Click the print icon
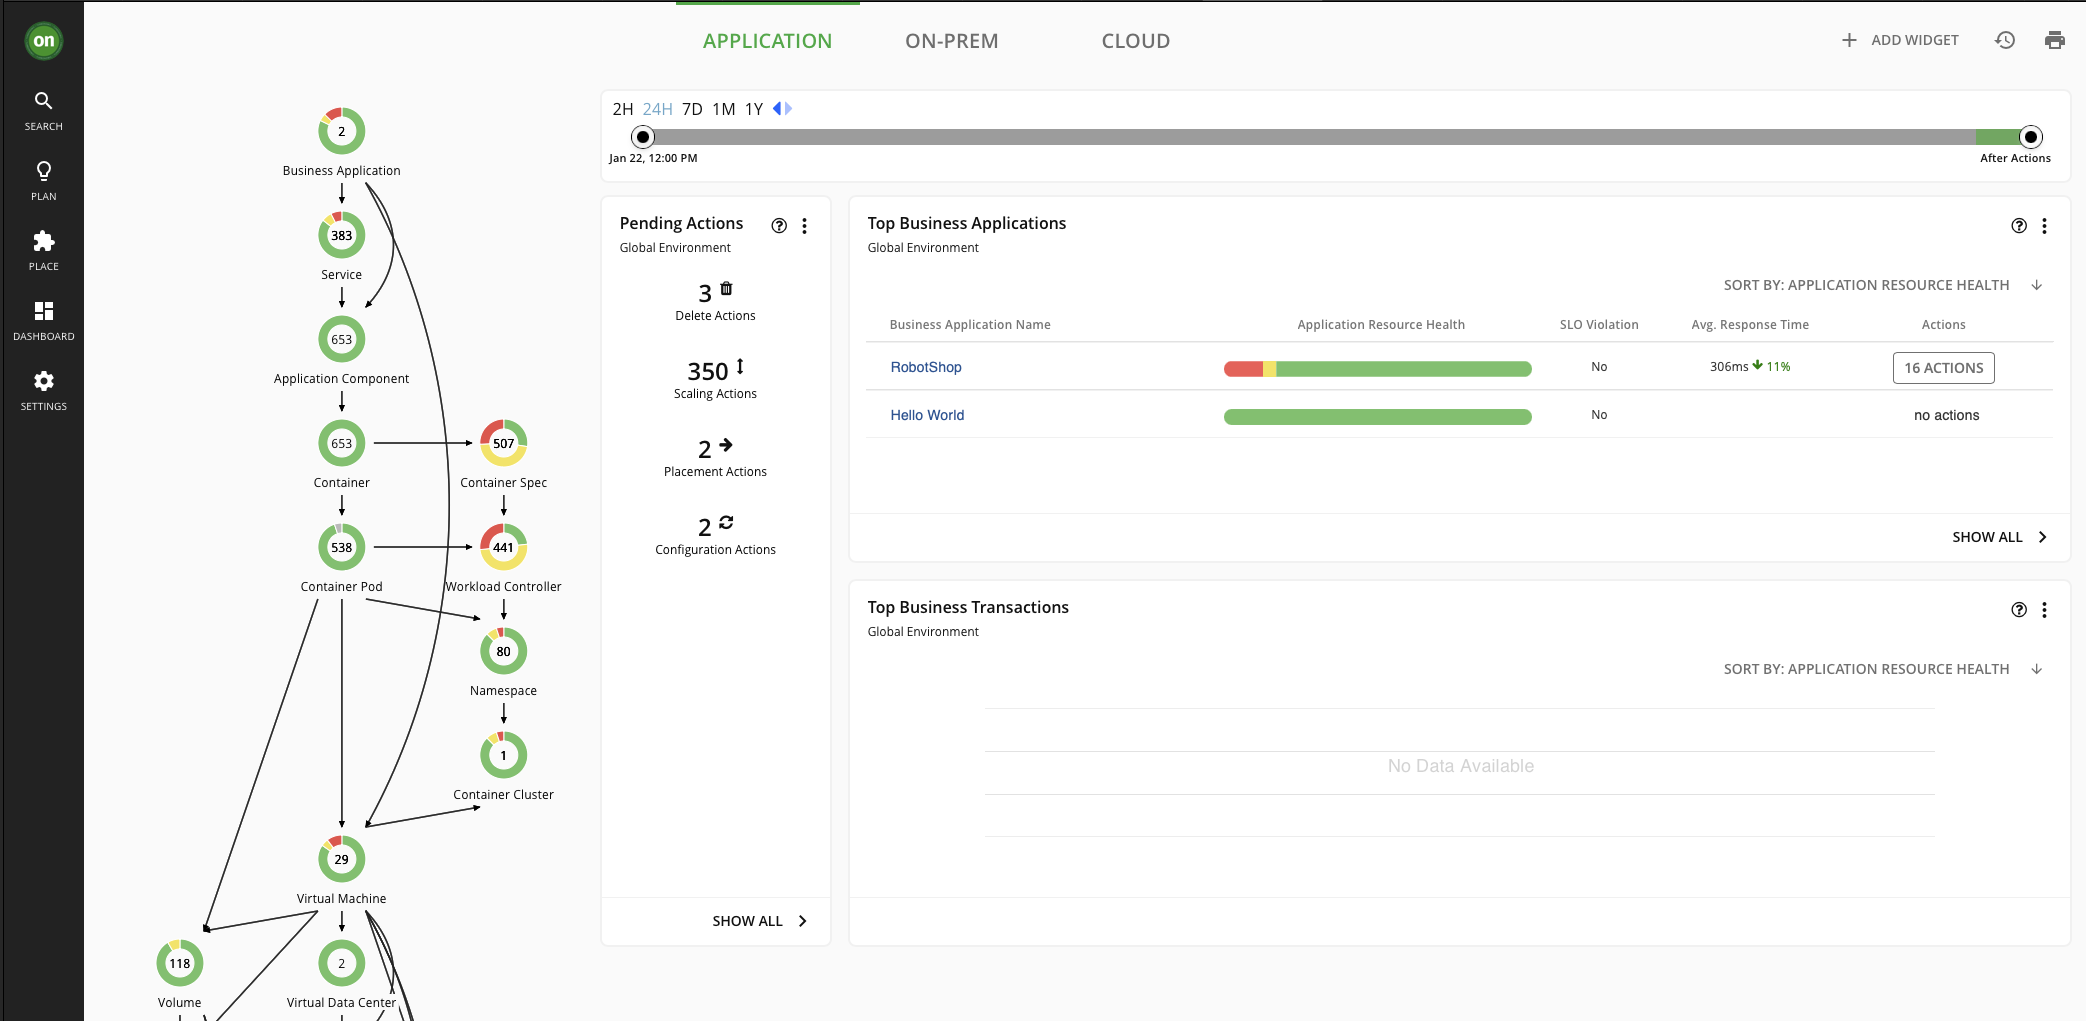Image resolution: width=2086 pixels, height=1021 pixels. tap(2055, 40)
